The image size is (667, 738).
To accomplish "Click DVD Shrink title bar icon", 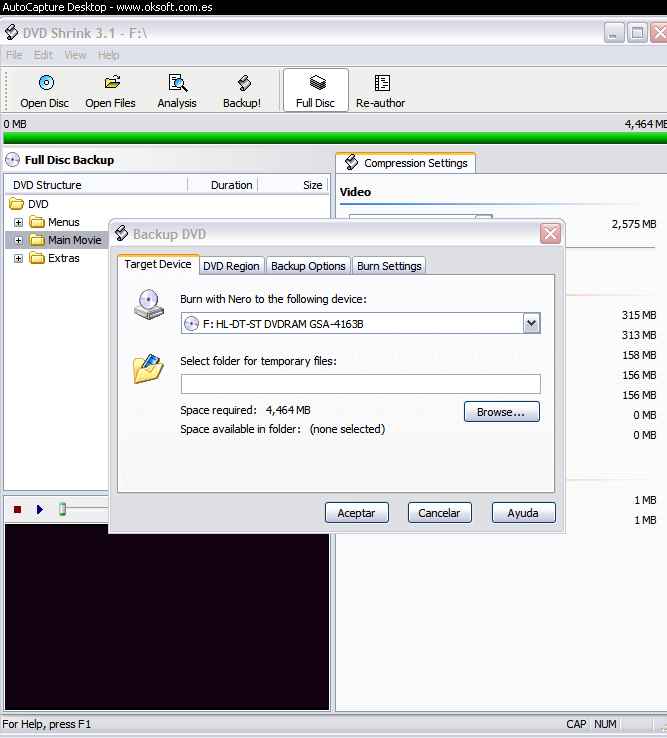I will 11,33.
